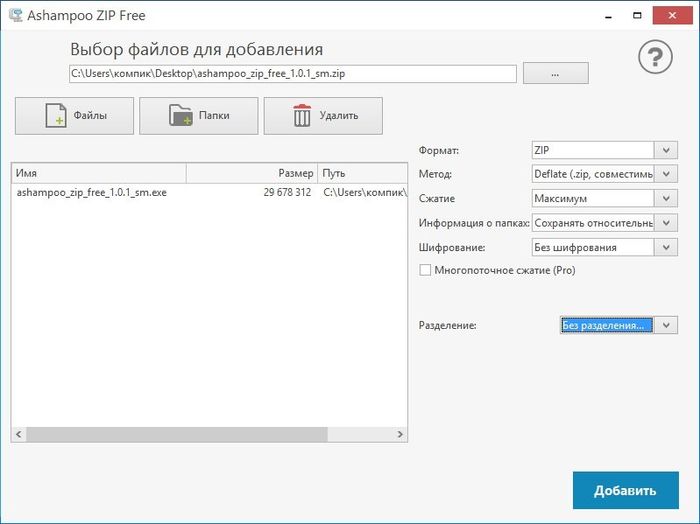Open the Сжатие Максимум dropdown
The image size is (700, 524).
point(667,198)
